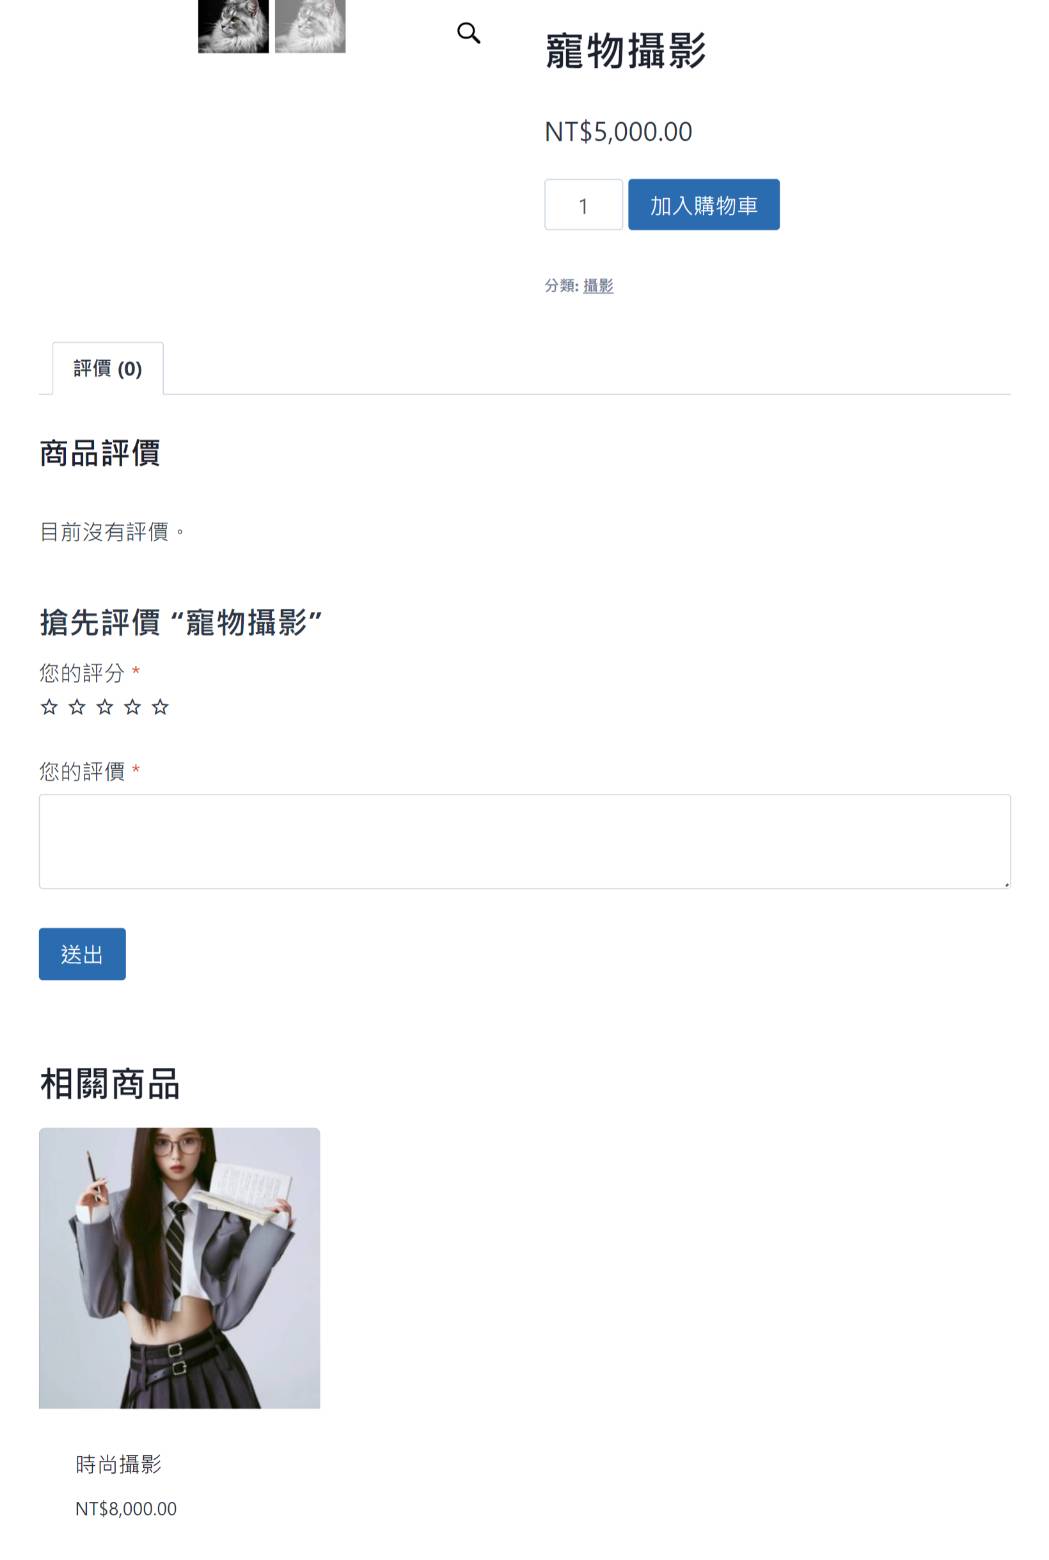Click the 寵物攝影 product title heading

tap(626, 51)
